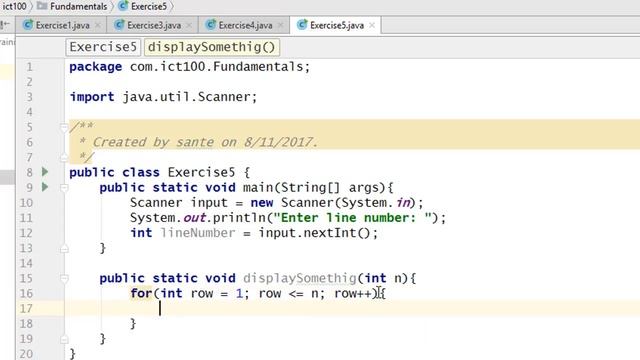The height and width of the screenshot is (360, 640).
Task: Click "input.nextInt()" call on line 12
Action: (x=315, y=233)
